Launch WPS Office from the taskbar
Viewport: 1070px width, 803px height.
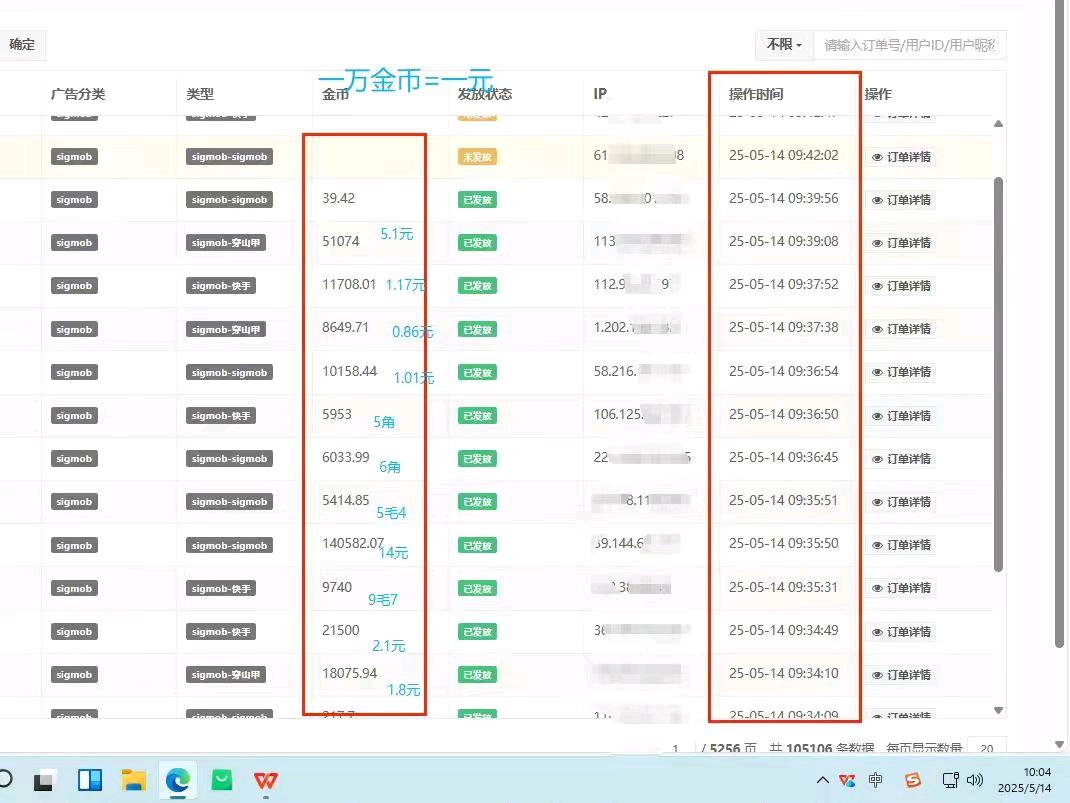click(x=265, y=781)
